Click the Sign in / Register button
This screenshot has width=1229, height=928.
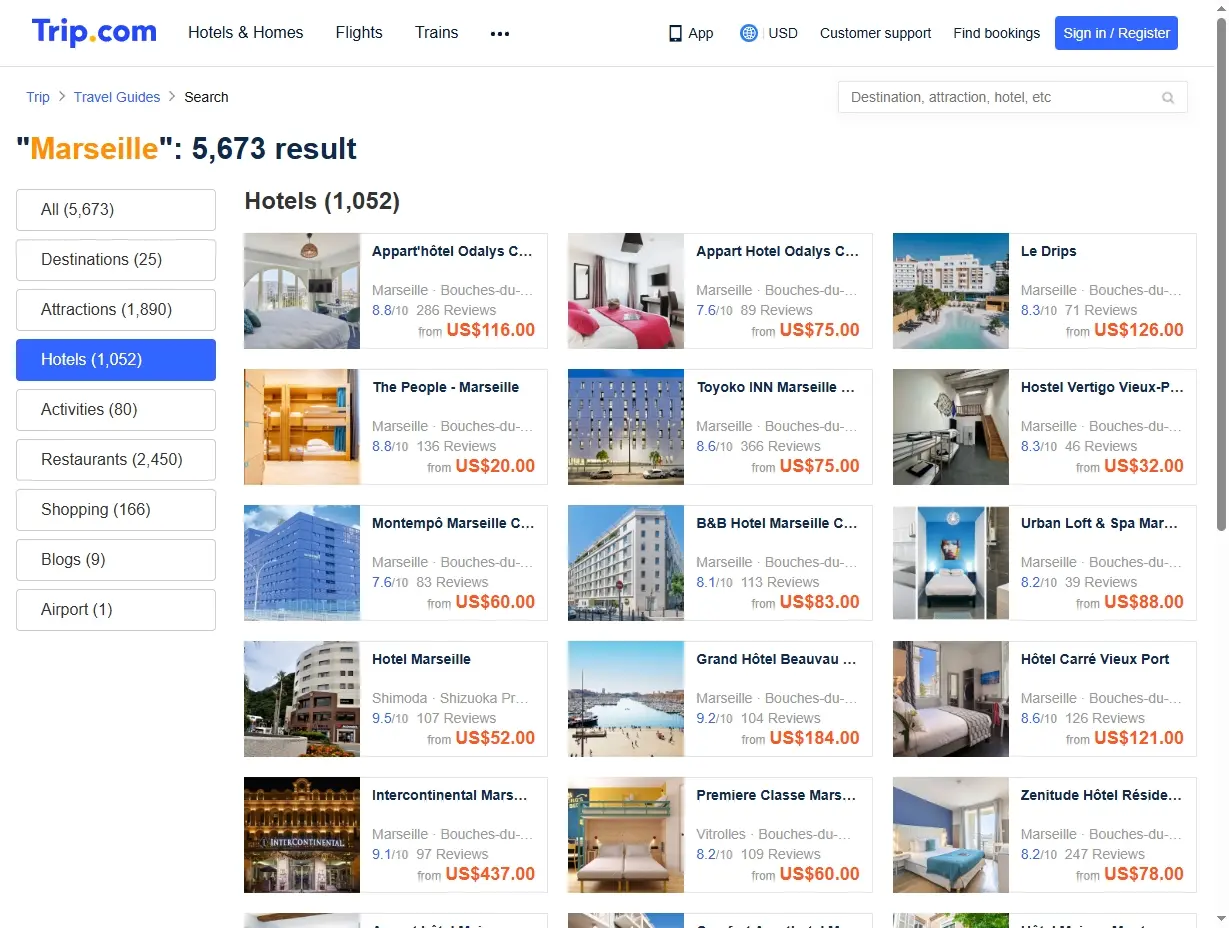pyautogui.click(x=1116, y=33)
